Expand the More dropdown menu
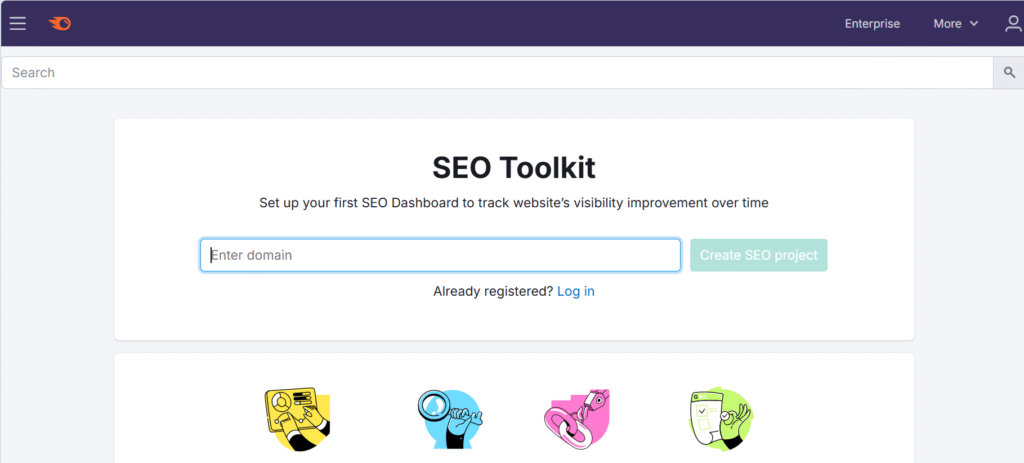Viewport: 1024px width, 463px height. 955,24
